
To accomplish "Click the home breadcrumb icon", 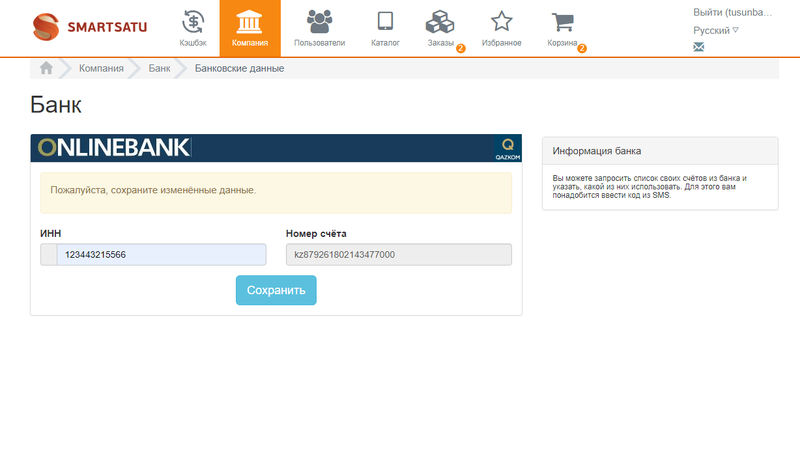I will pyautogui.click(x=46, y=68).
